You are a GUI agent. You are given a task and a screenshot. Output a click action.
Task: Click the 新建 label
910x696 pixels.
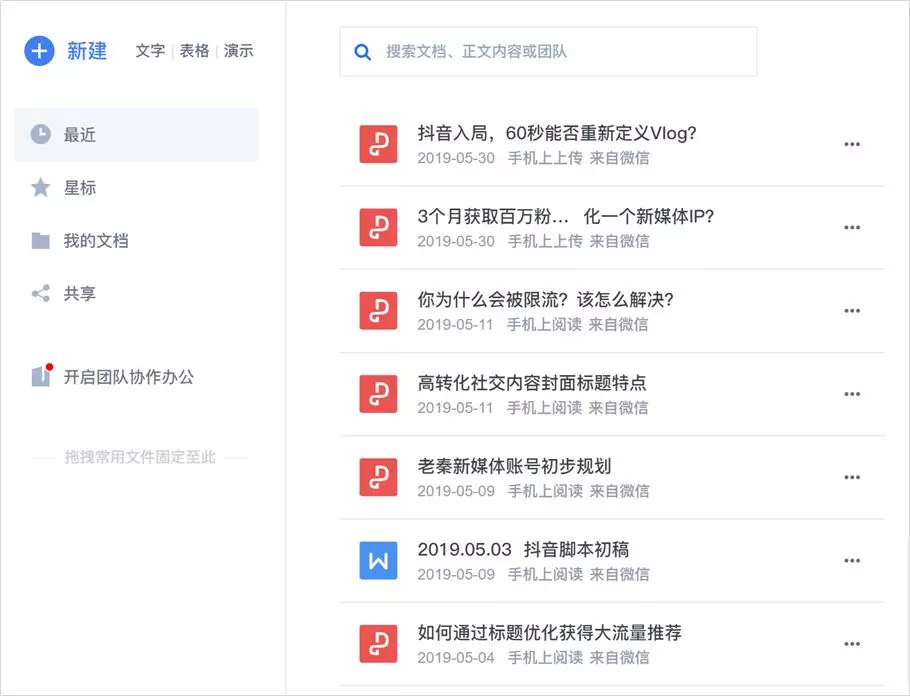[x=87, y=51]
